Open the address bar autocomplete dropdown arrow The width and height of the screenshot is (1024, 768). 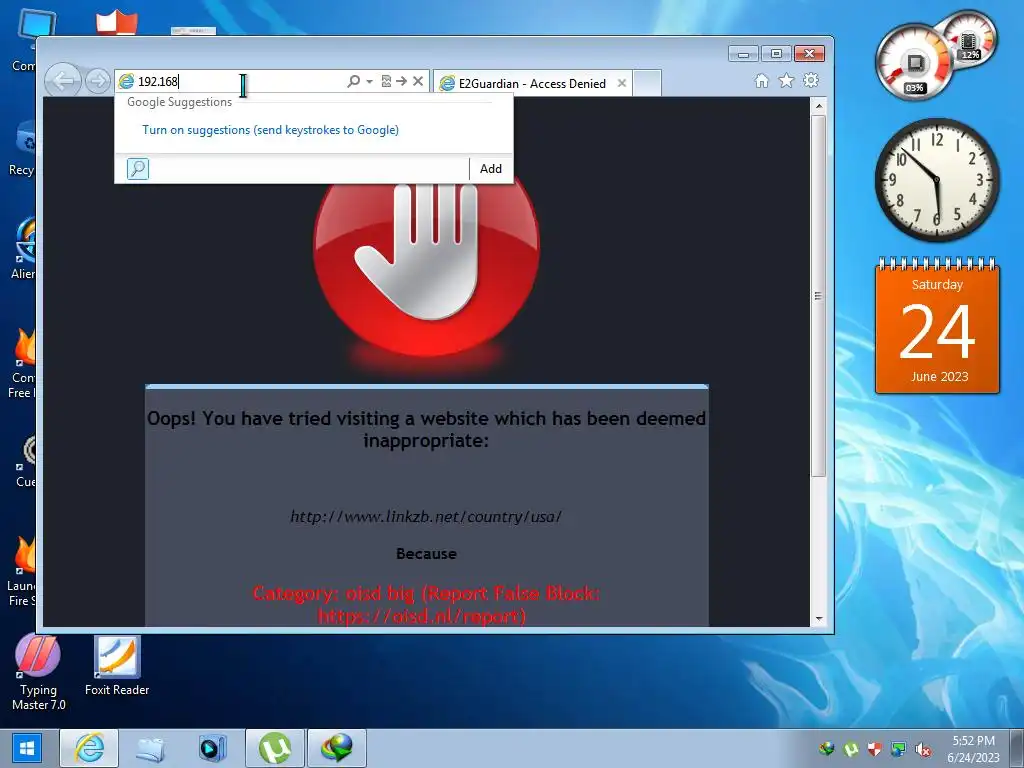click(369, 82)
